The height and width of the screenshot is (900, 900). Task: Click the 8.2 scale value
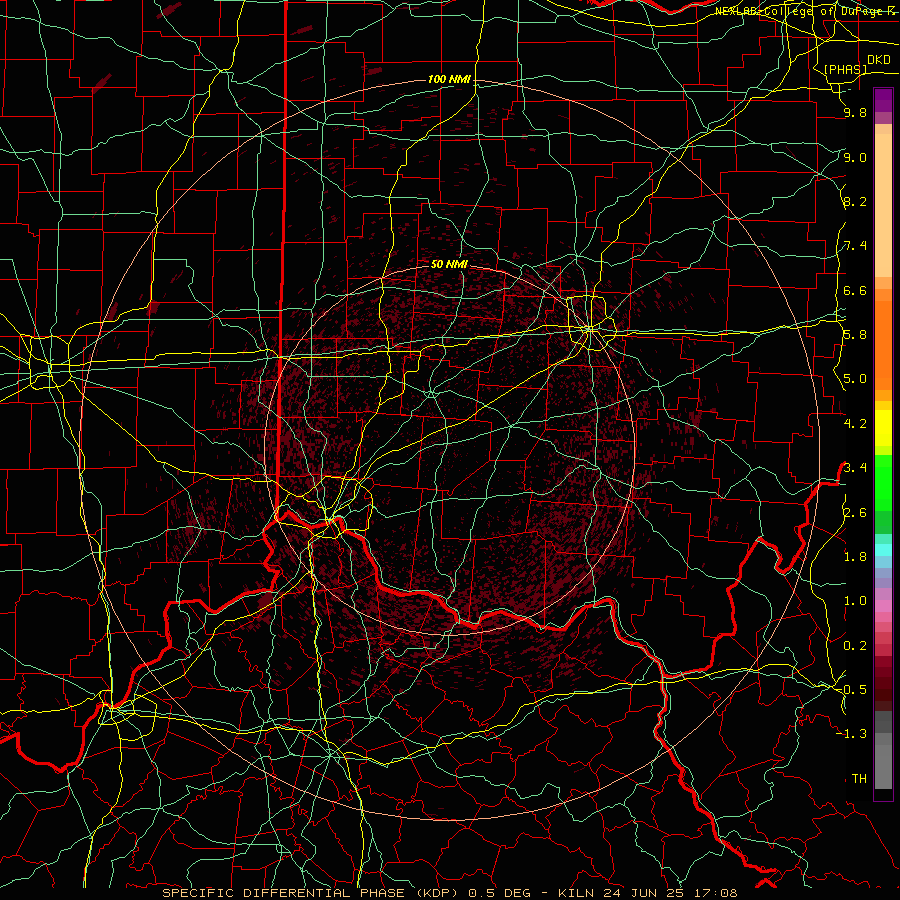[x=855, y=201]
